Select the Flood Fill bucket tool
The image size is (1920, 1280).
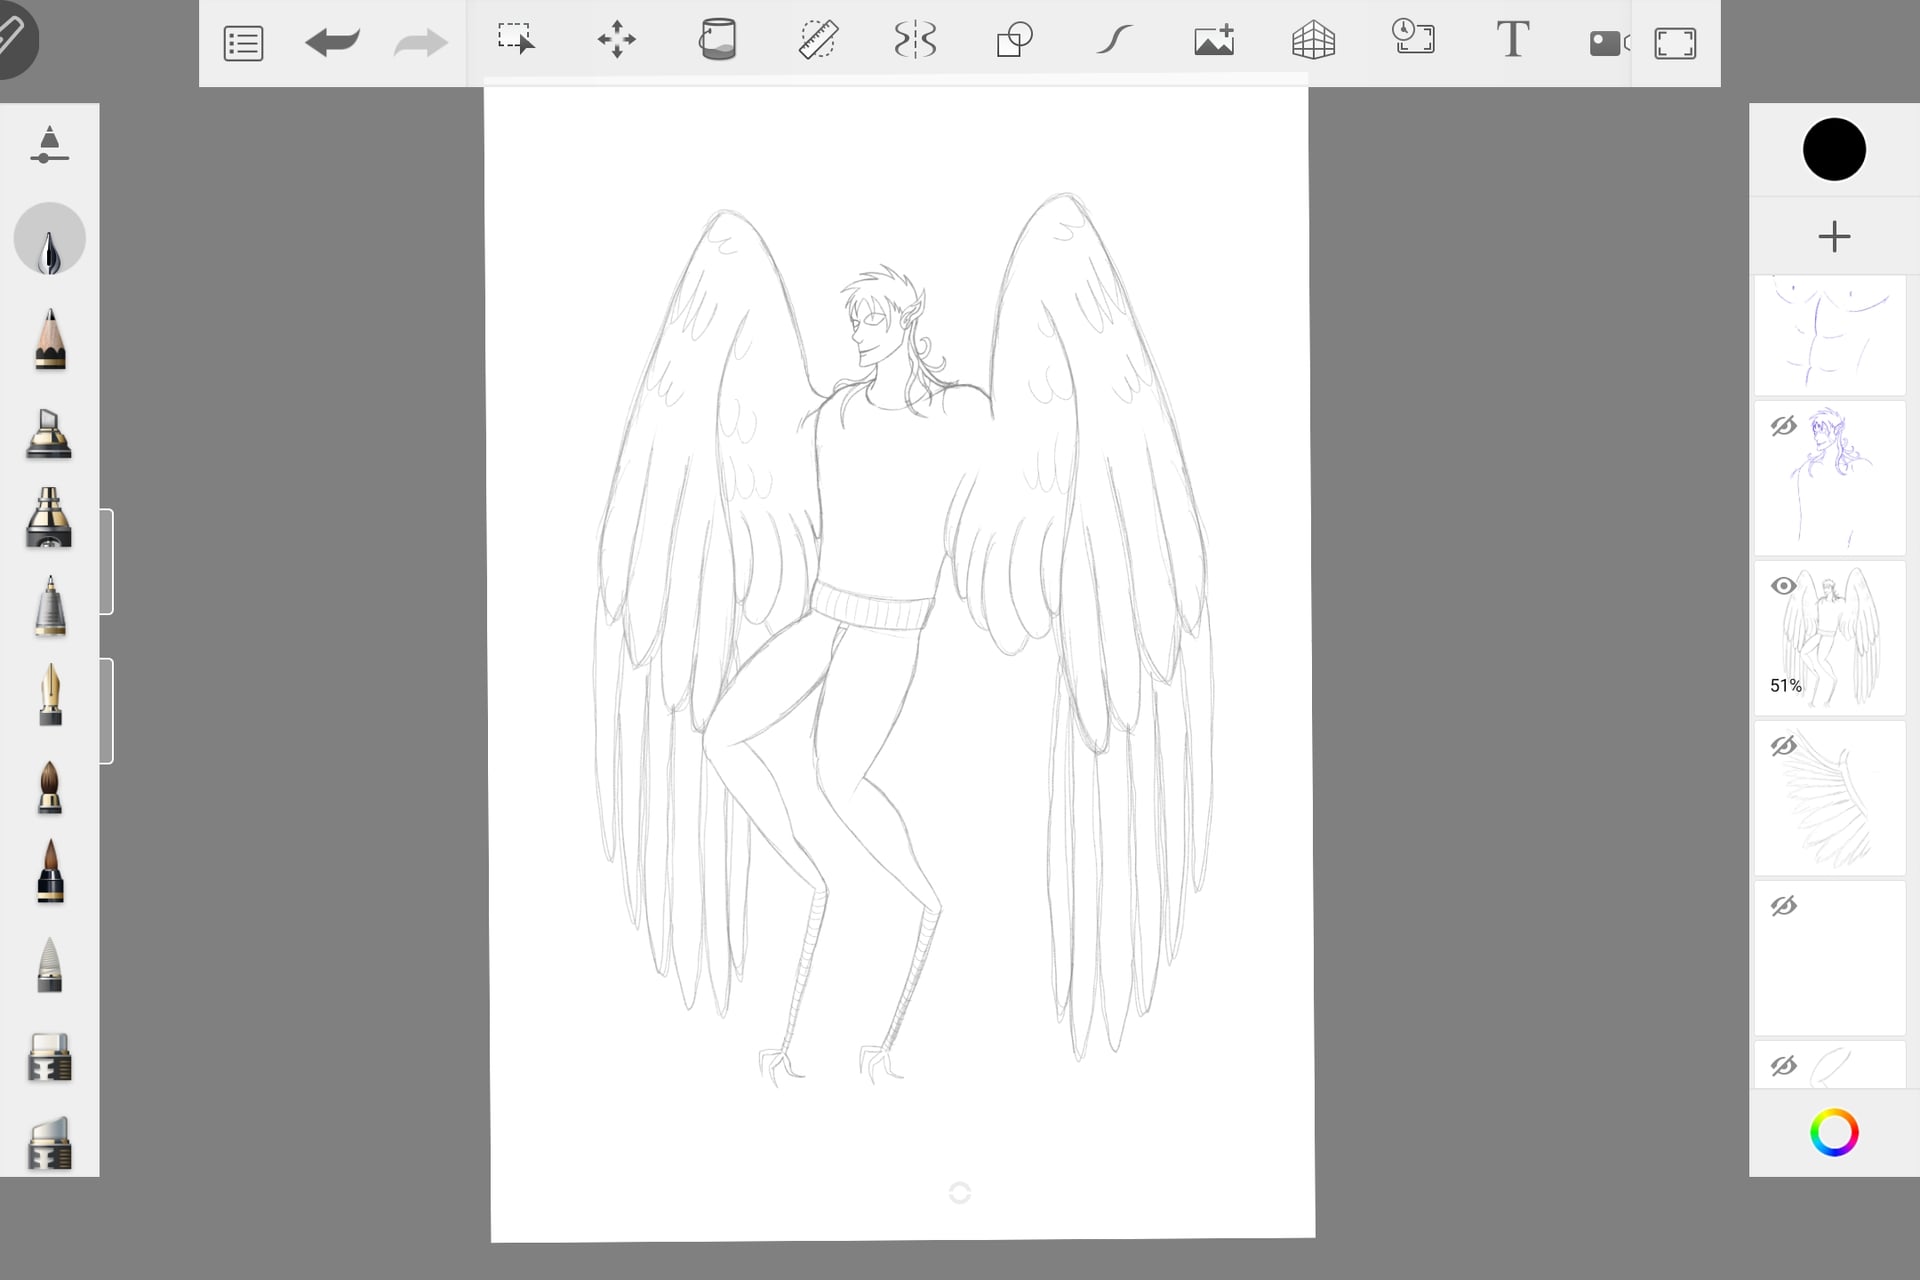coord(717,40)
